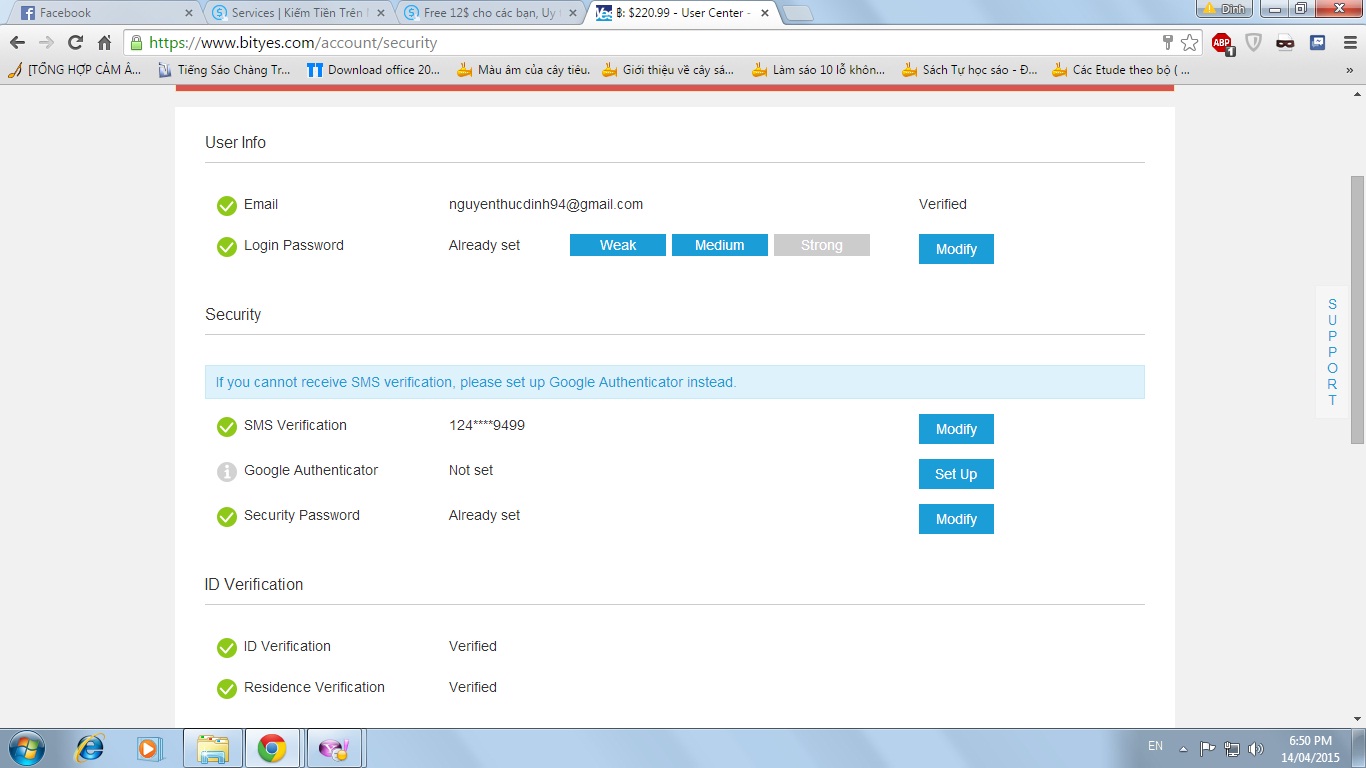Image resolution: width=1366 pixels, height=768 pixels.
Task: Select the User Center tab
Action: click(680, 13)
